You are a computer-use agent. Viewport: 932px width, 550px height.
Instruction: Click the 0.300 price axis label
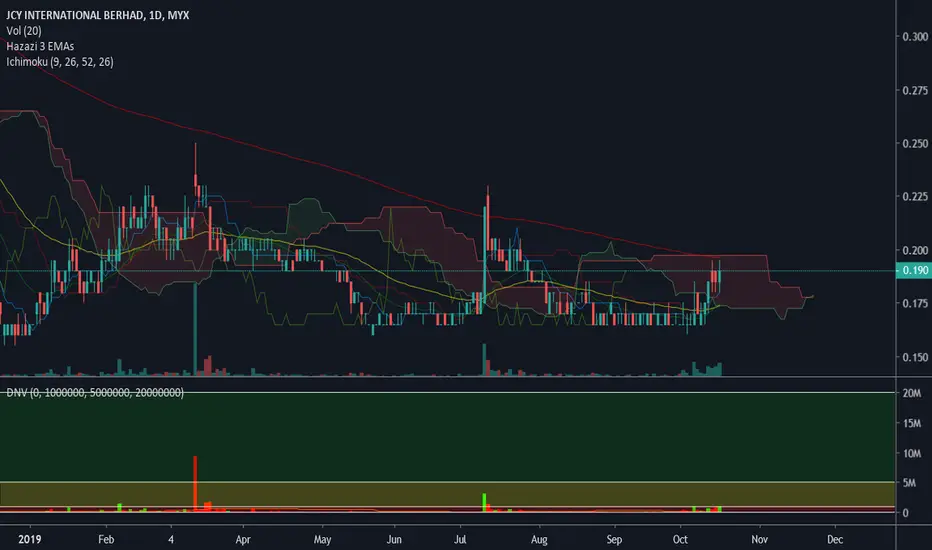coord(915,37)
